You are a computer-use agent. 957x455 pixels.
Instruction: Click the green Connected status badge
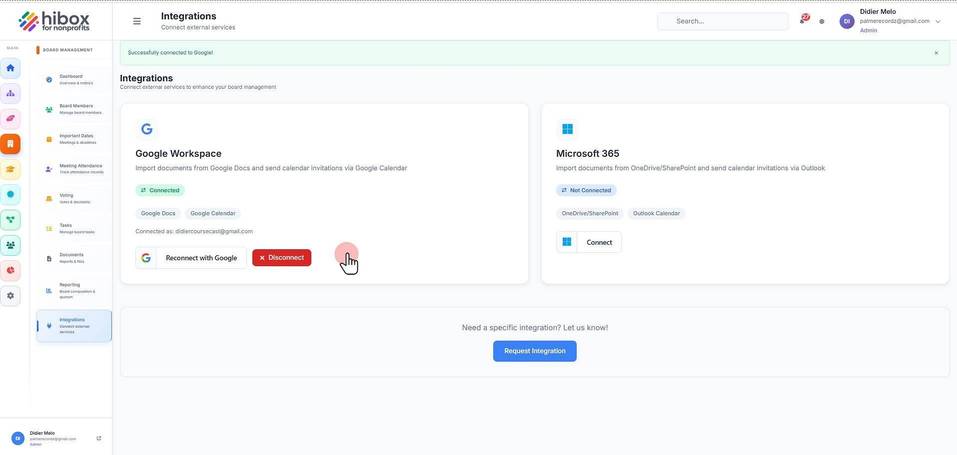(160, 191)
